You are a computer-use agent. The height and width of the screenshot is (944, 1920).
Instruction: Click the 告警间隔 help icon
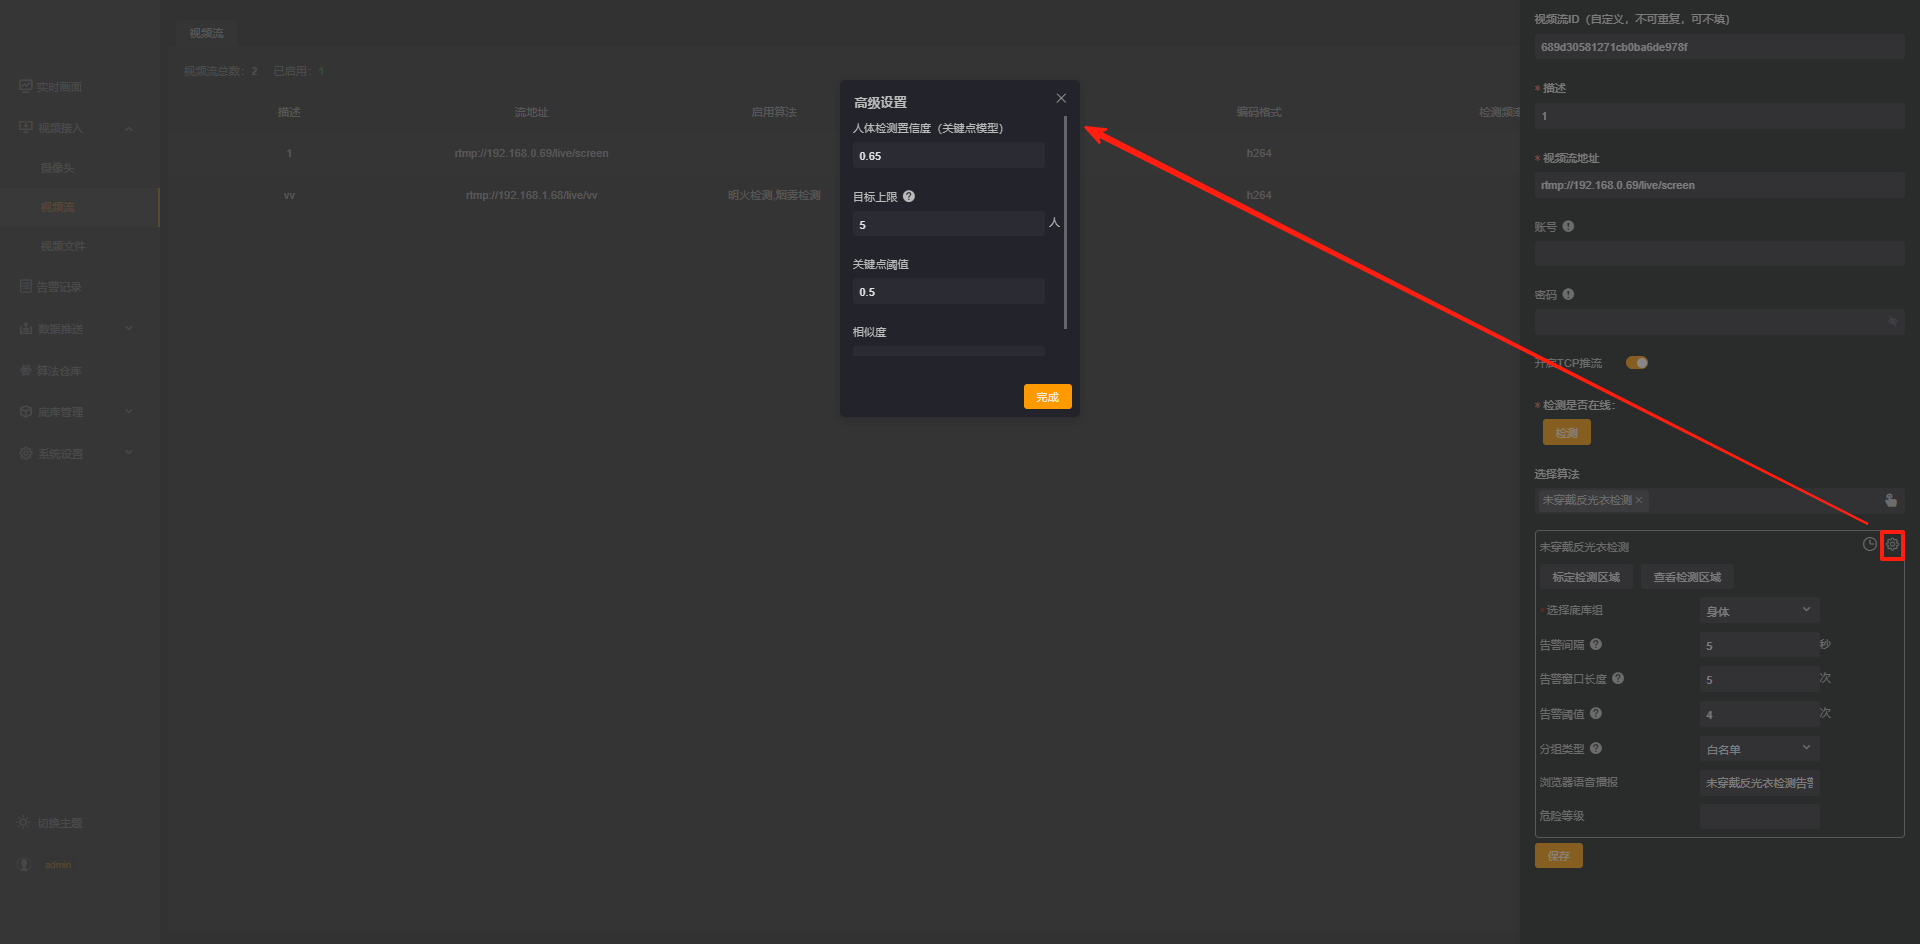pos(1596,644)
